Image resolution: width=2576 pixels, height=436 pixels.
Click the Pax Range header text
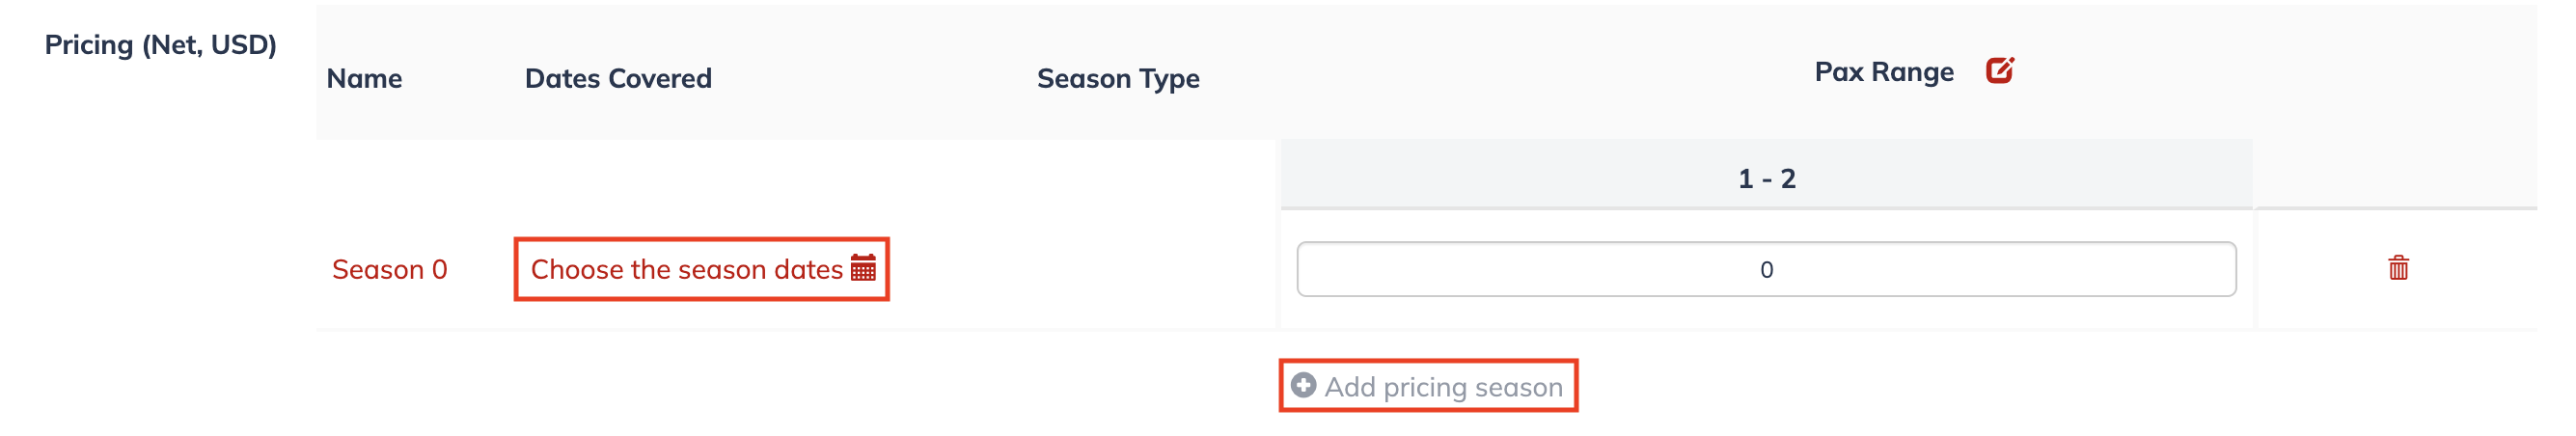pyautogui.click(x=1884, y=72)
